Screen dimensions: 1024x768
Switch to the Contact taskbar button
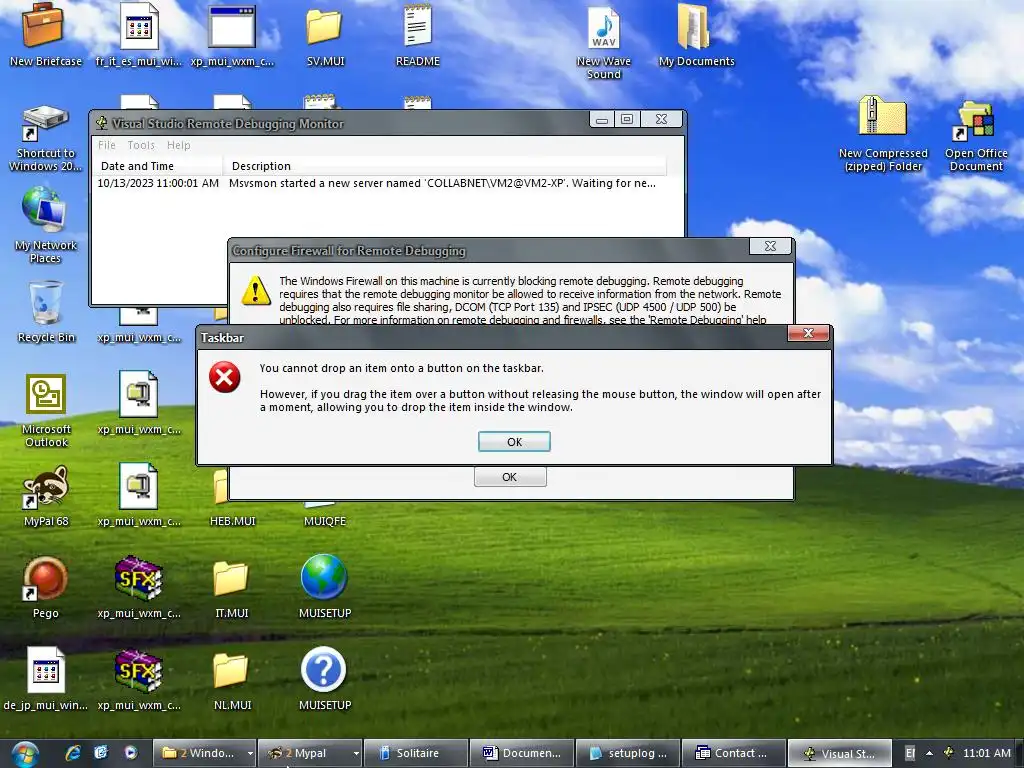[733, 753]
